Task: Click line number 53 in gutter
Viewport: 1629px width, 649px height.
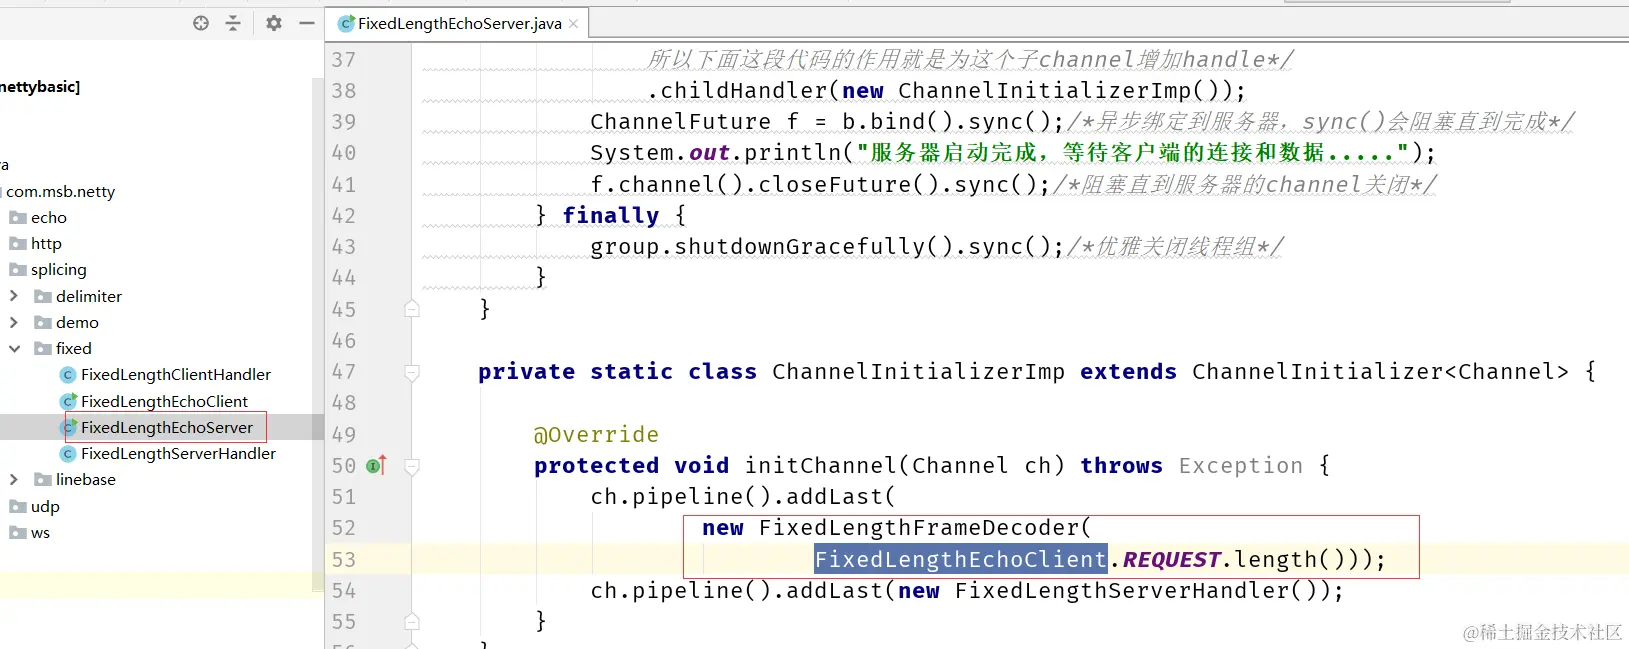Action: 344,559
